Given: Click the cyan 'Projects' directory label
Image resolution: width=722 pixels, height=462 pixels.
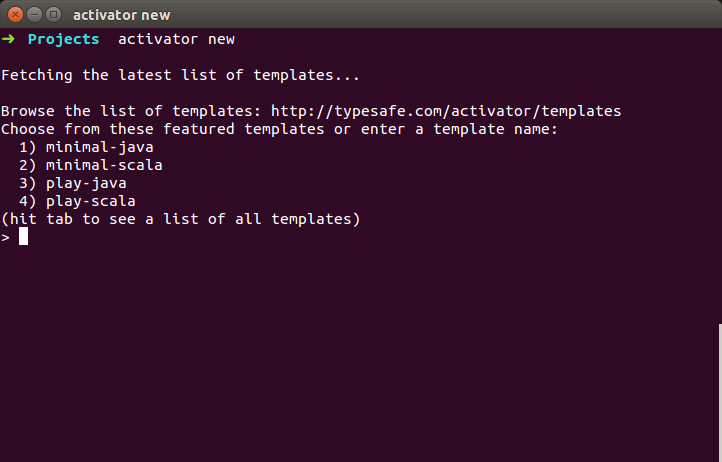Looking at the screenshot, I should 64,40.
